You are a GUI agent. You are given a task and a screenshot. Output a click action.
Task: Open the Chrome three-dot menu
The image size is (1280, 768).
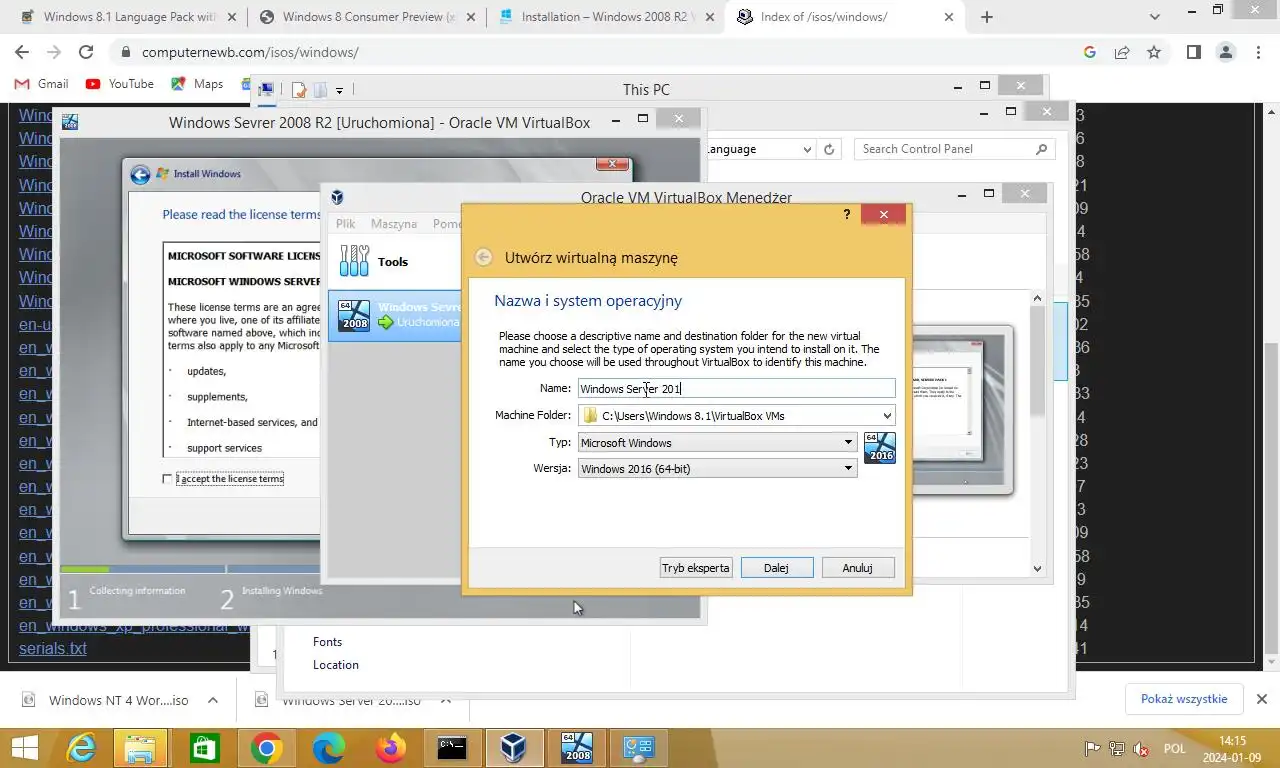1258,52
